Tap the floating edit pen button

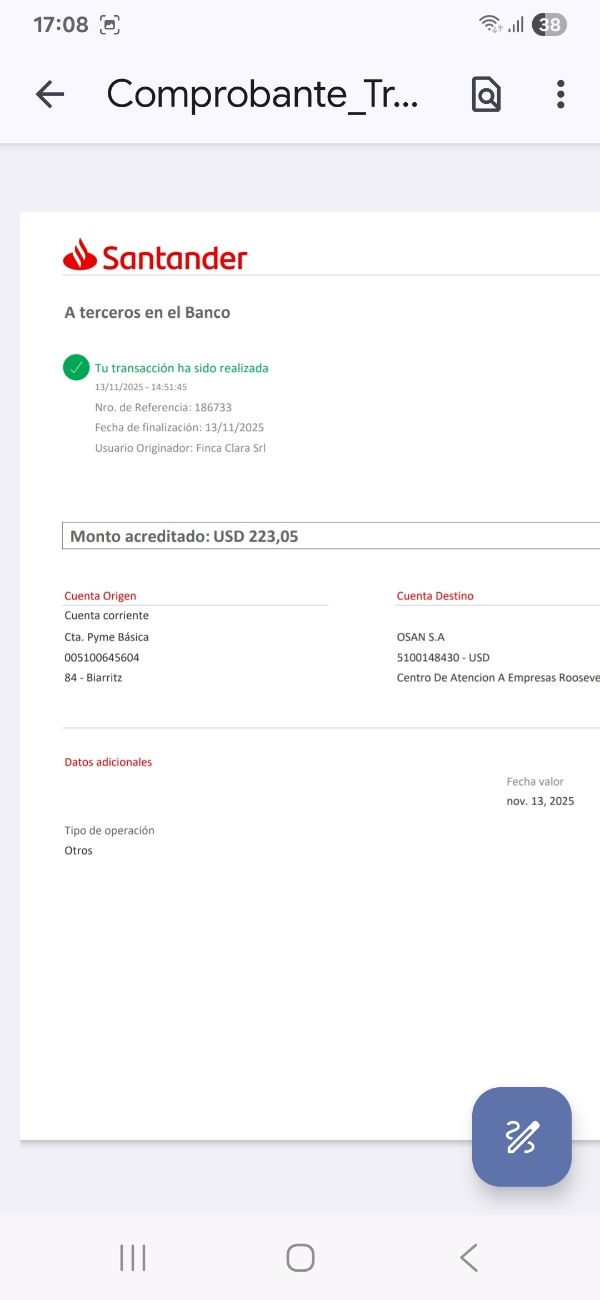[521, 1137]
